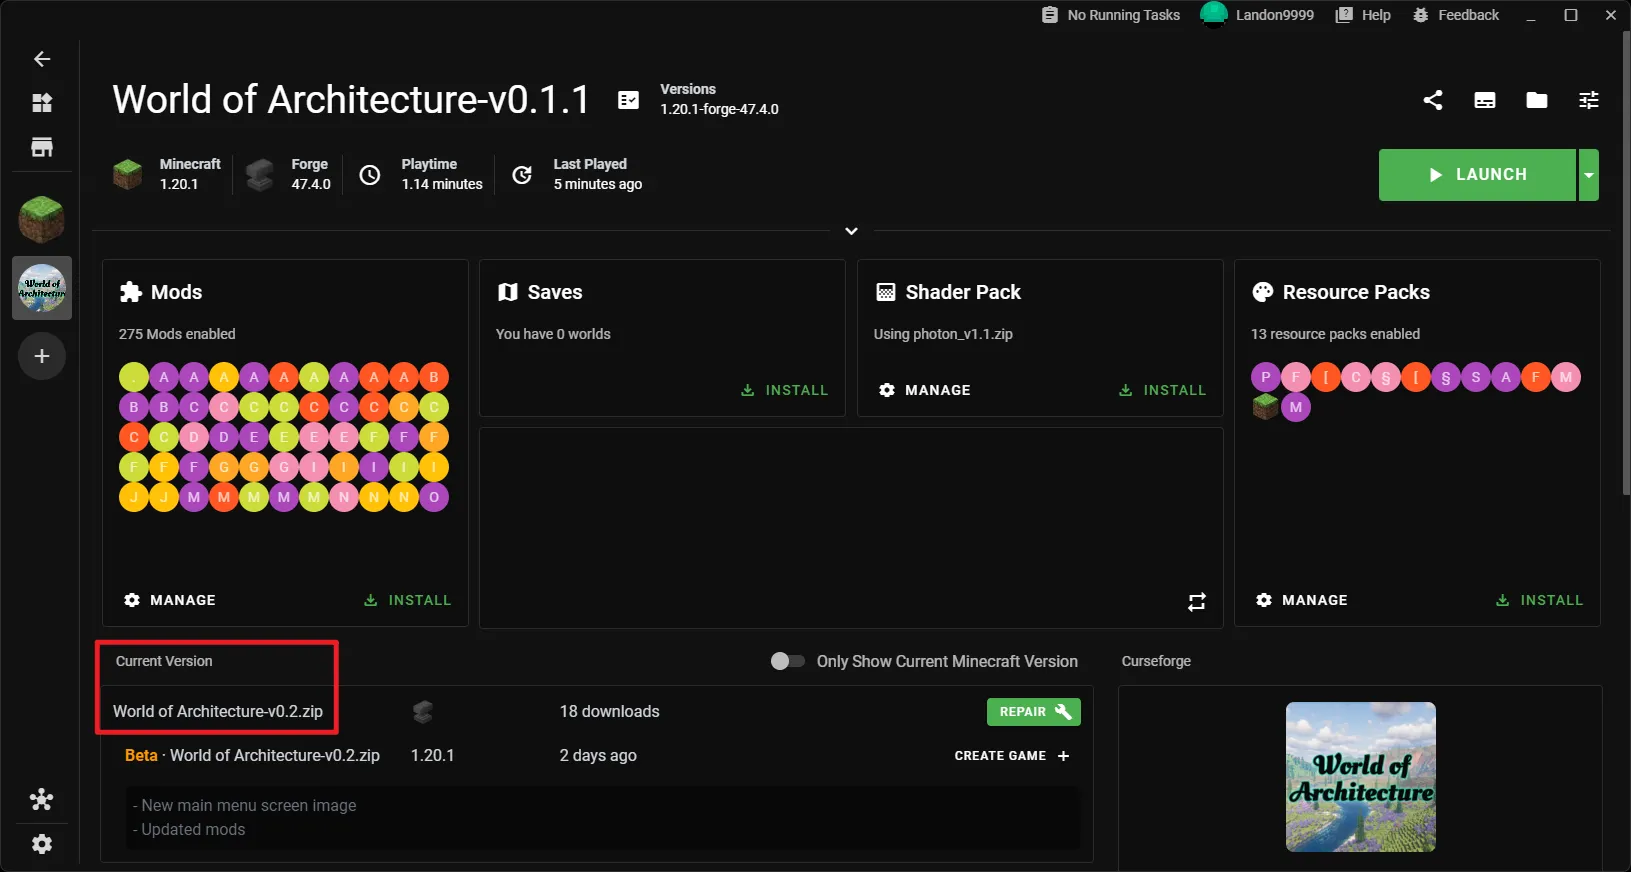Click the grass block resource pack icon

pyautogui.click(x=1266, y=407)
